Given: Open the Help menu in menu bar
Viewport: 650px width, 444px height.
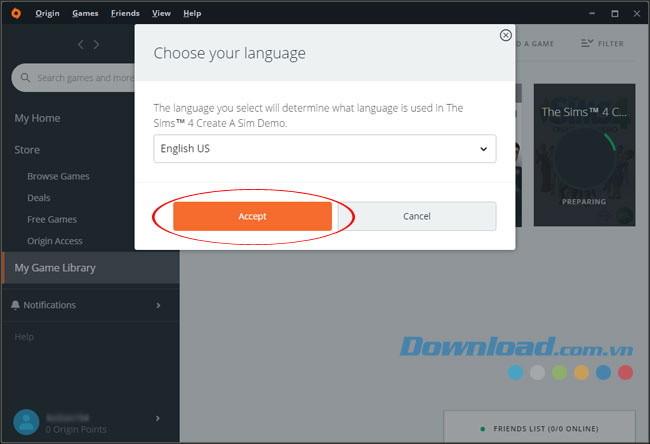Looking at the screenshot, I should pyautogui.click(x=192, y=13).
